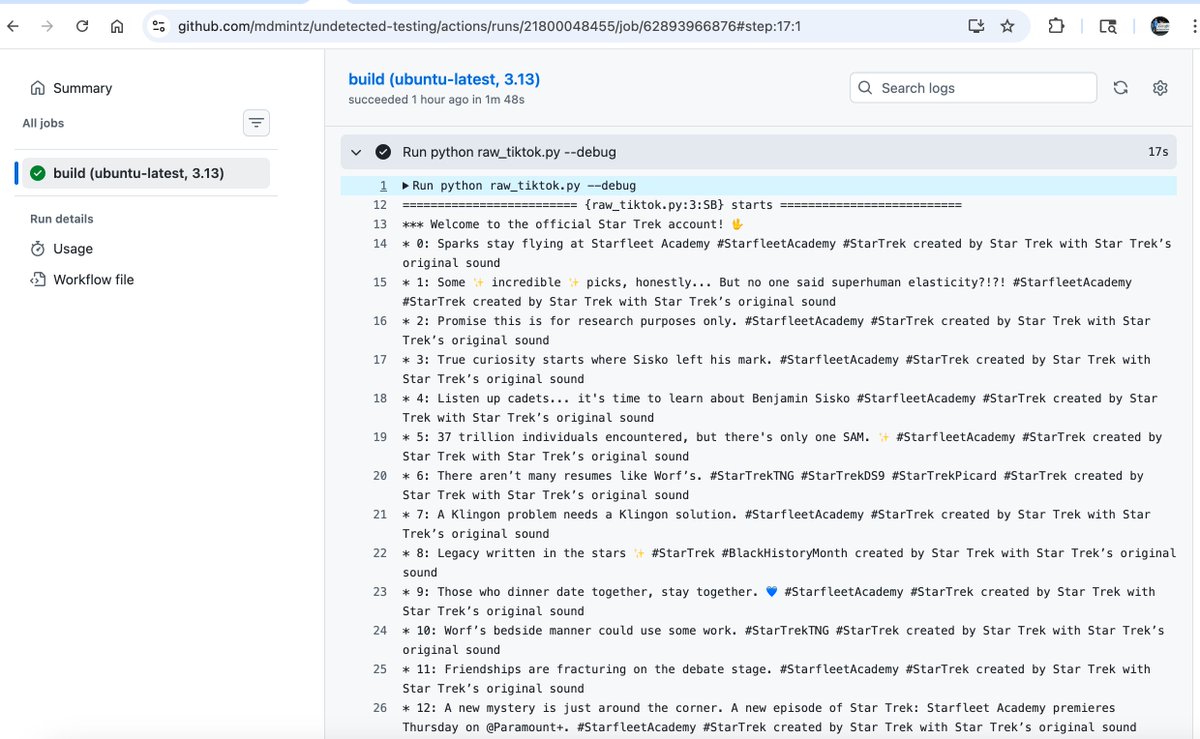Go back with the browser back arrow
Screen dimensions: 1200x739
tap(13, 27)
